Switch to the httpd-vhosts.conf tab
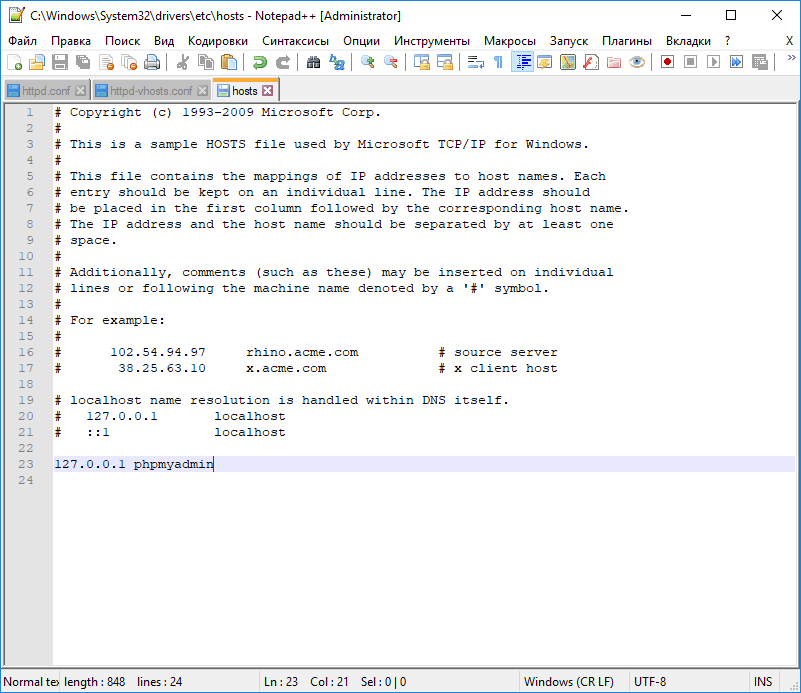The width and height of the screenshot is (801, 693). [x=150, y=91]
